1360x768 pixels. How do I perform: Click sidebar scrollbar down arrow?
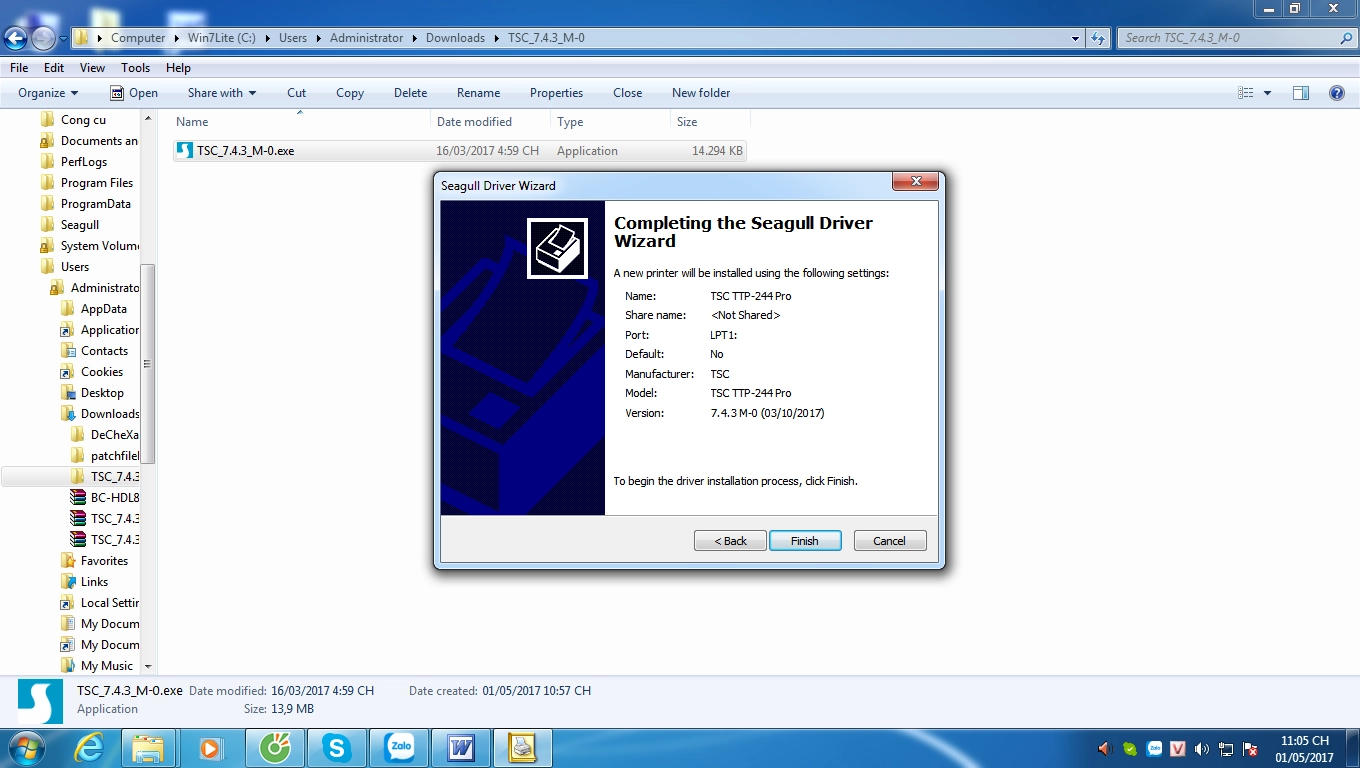click(x=148, y=666)
